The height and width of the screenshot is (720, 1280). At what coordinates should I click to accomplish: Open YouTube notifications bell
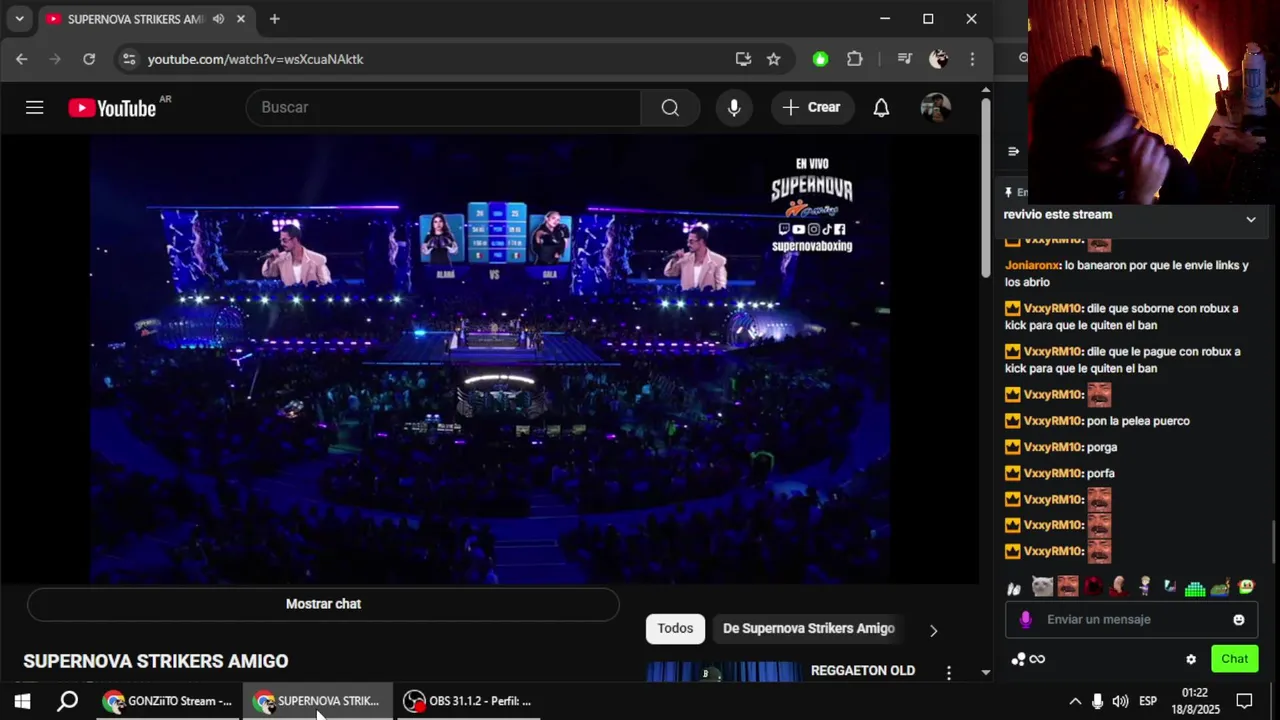881,107
